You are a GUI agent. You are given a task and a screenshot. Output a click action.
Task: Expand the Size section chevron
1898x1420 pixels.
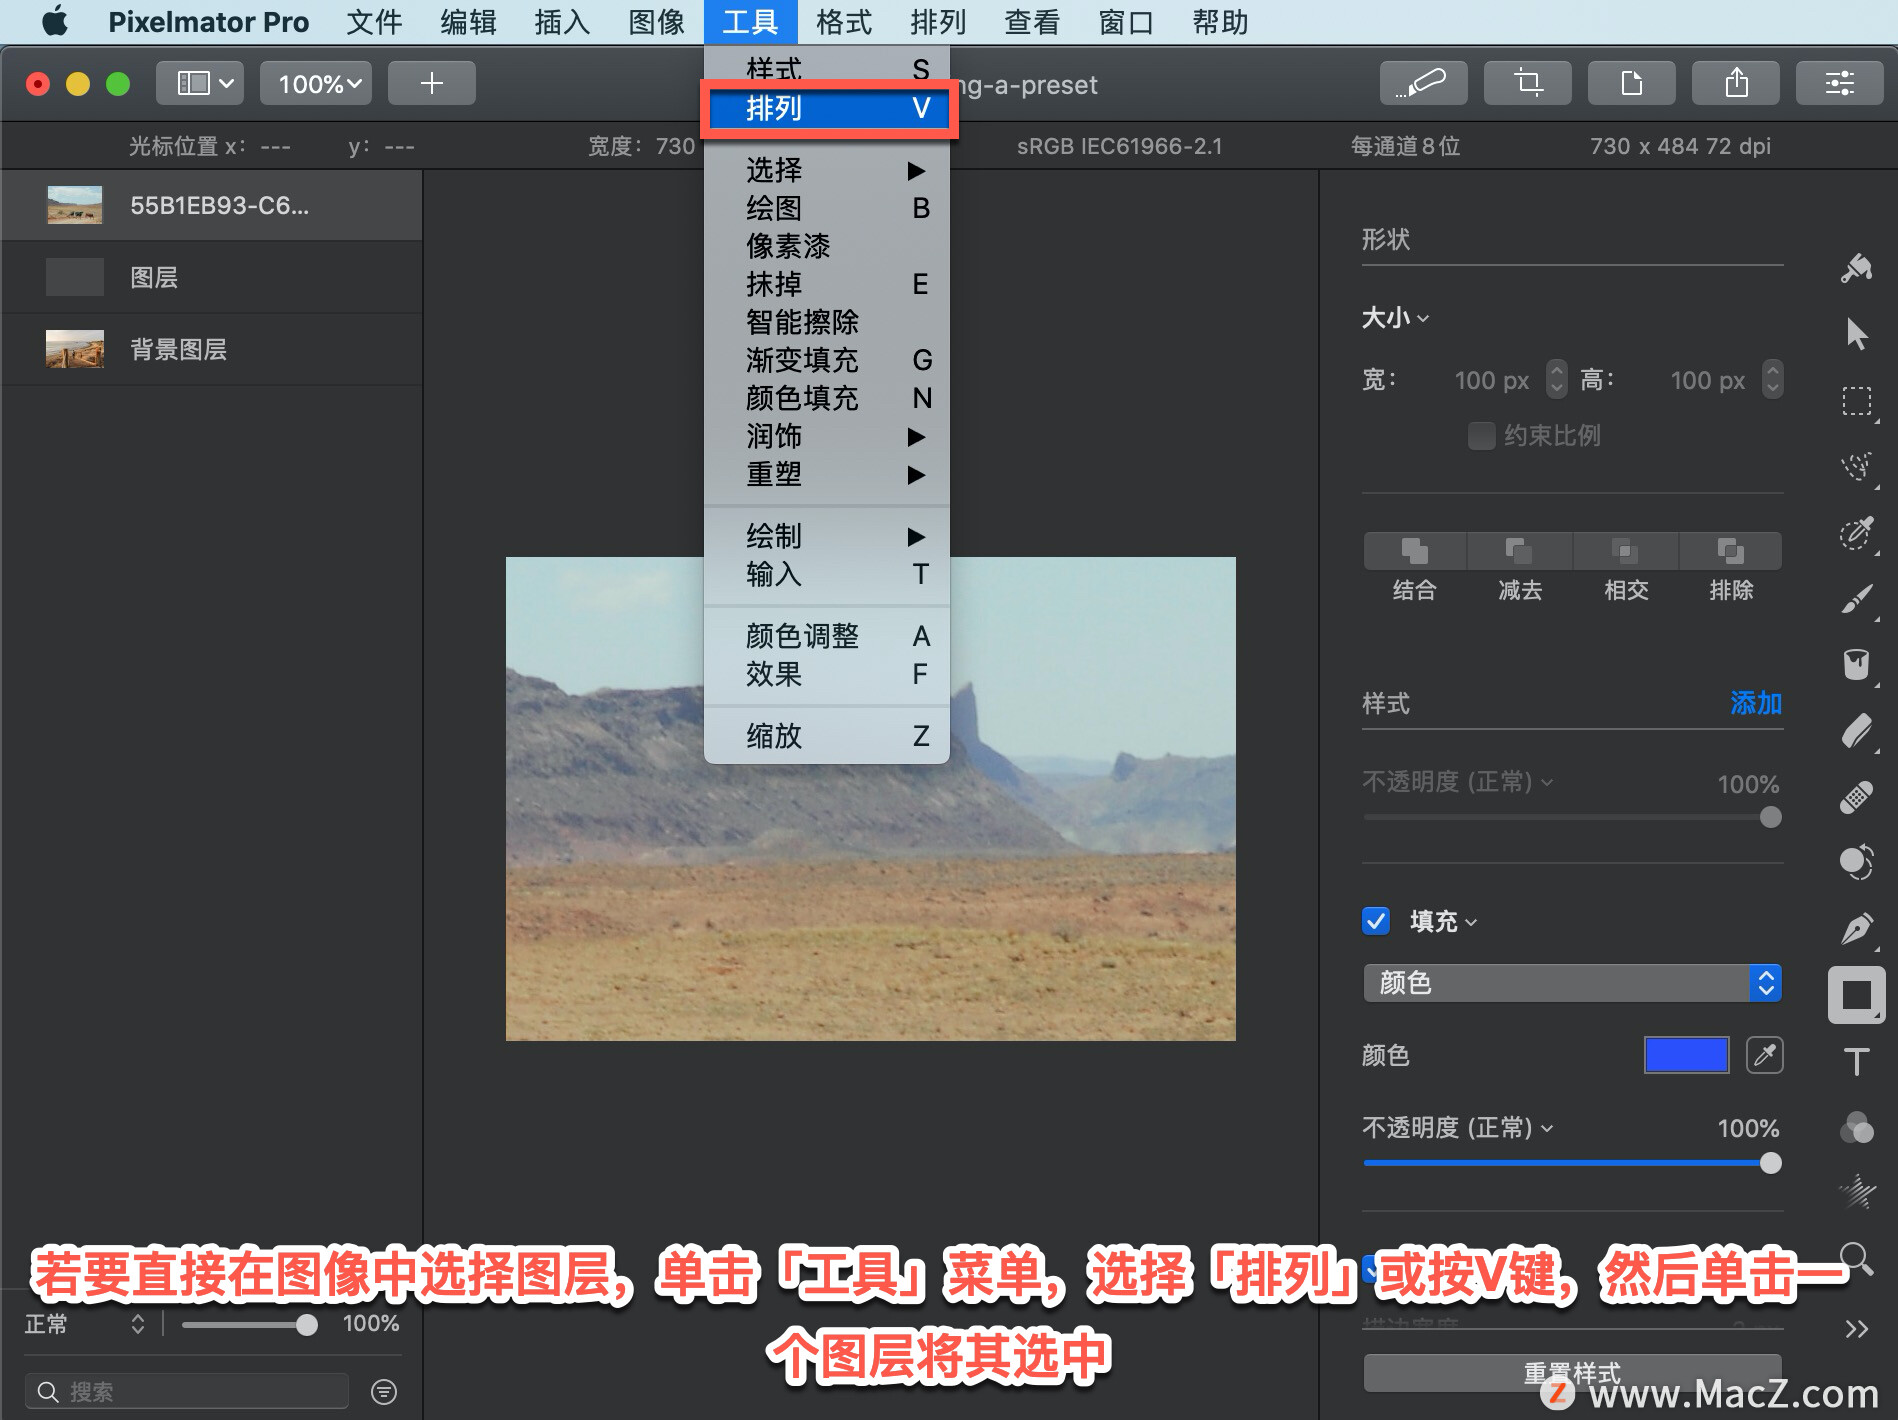[x=1423, y=319]
